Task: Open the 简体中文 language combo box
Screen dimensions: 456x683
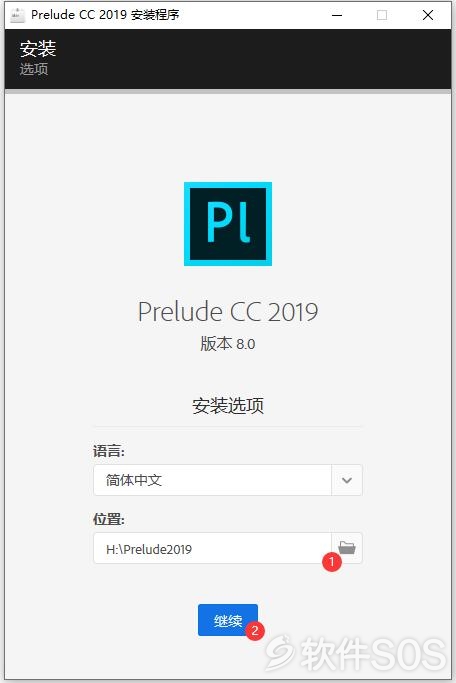Action: [228, 480]
